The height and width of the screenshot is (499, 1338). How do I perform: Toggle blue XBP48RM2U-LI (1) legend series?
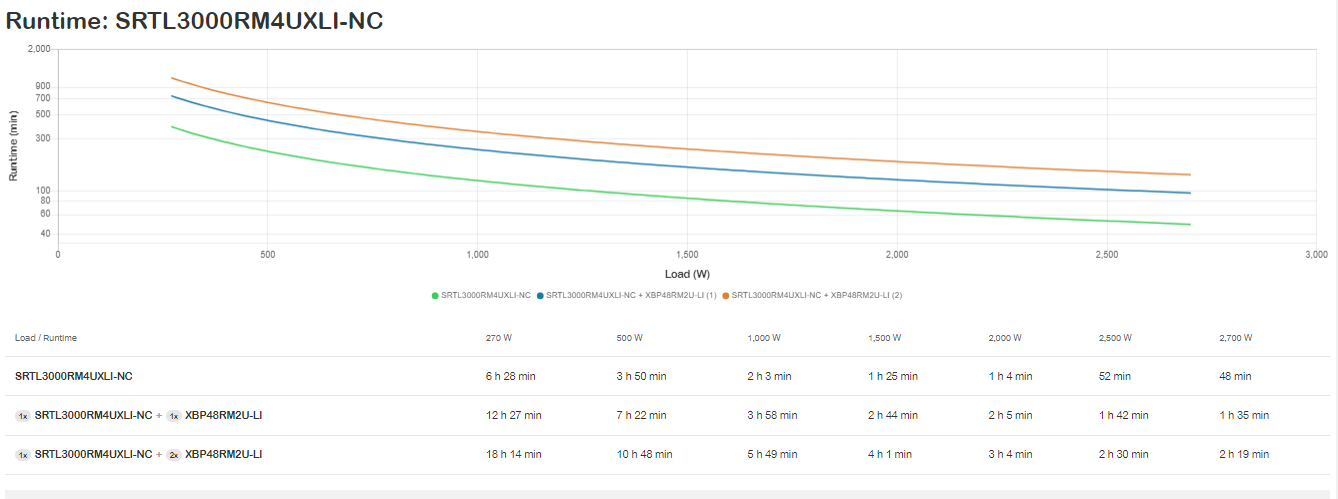[631, 295]
